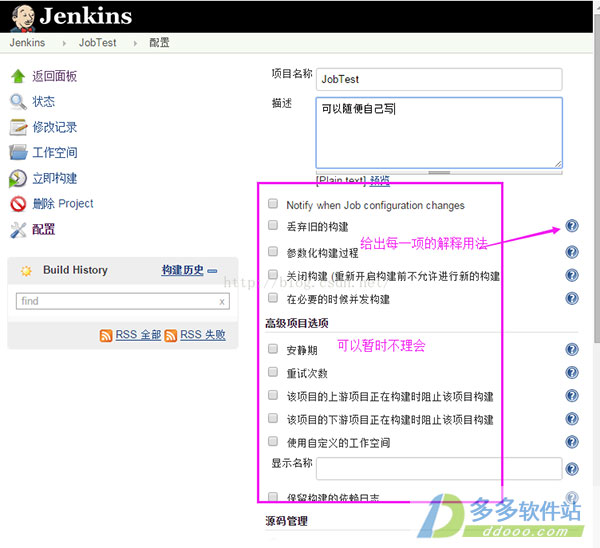
Task: Check the 在必要的时候并发构建 checkbox
Action: tap(273, 297)
